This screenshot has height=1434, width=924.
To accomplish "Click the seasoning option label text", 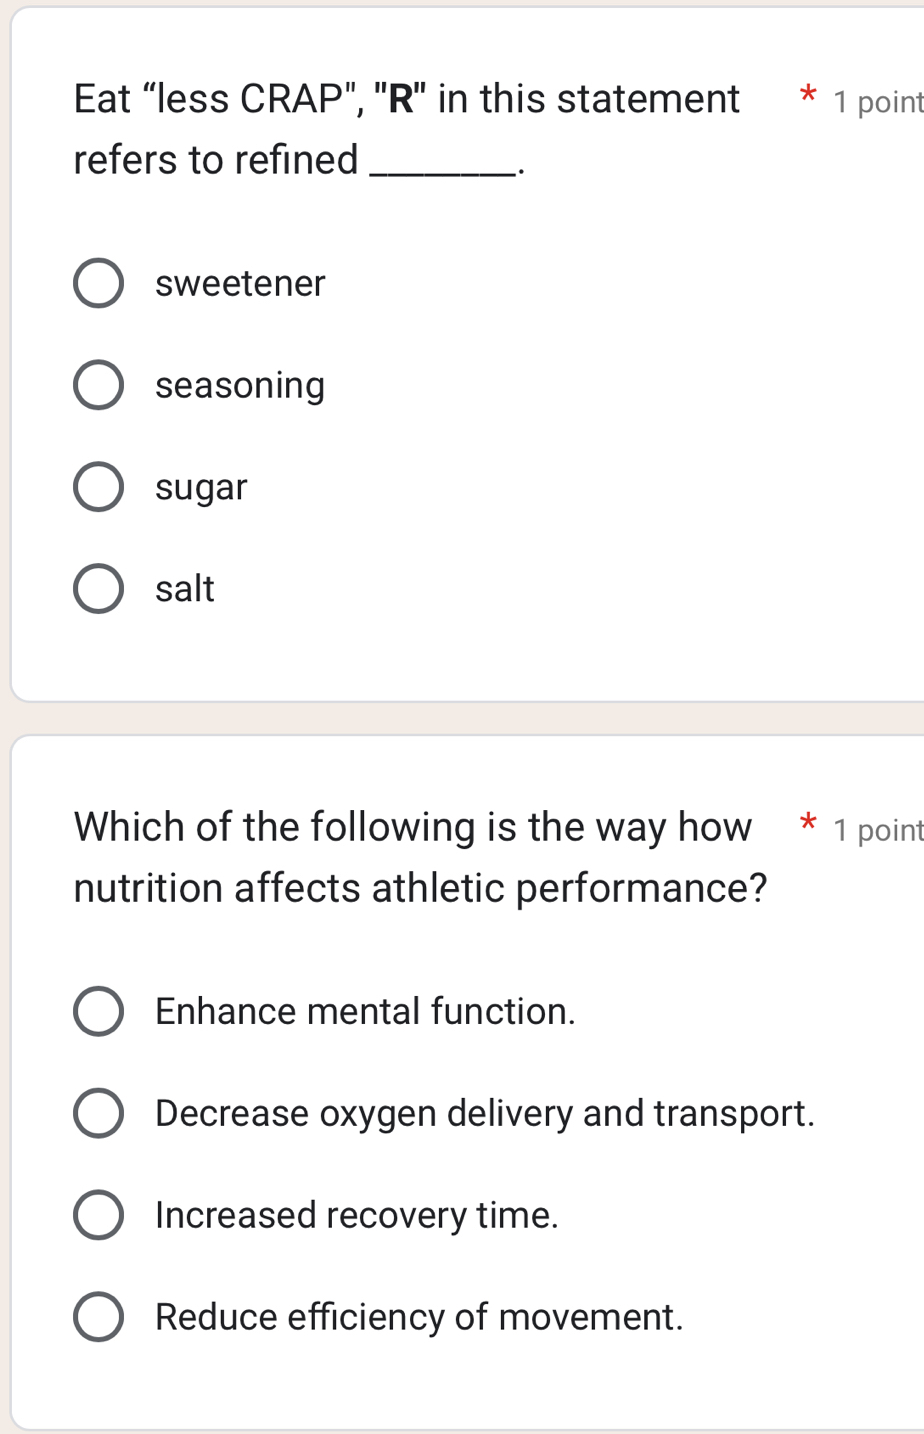I will [238, 384].
